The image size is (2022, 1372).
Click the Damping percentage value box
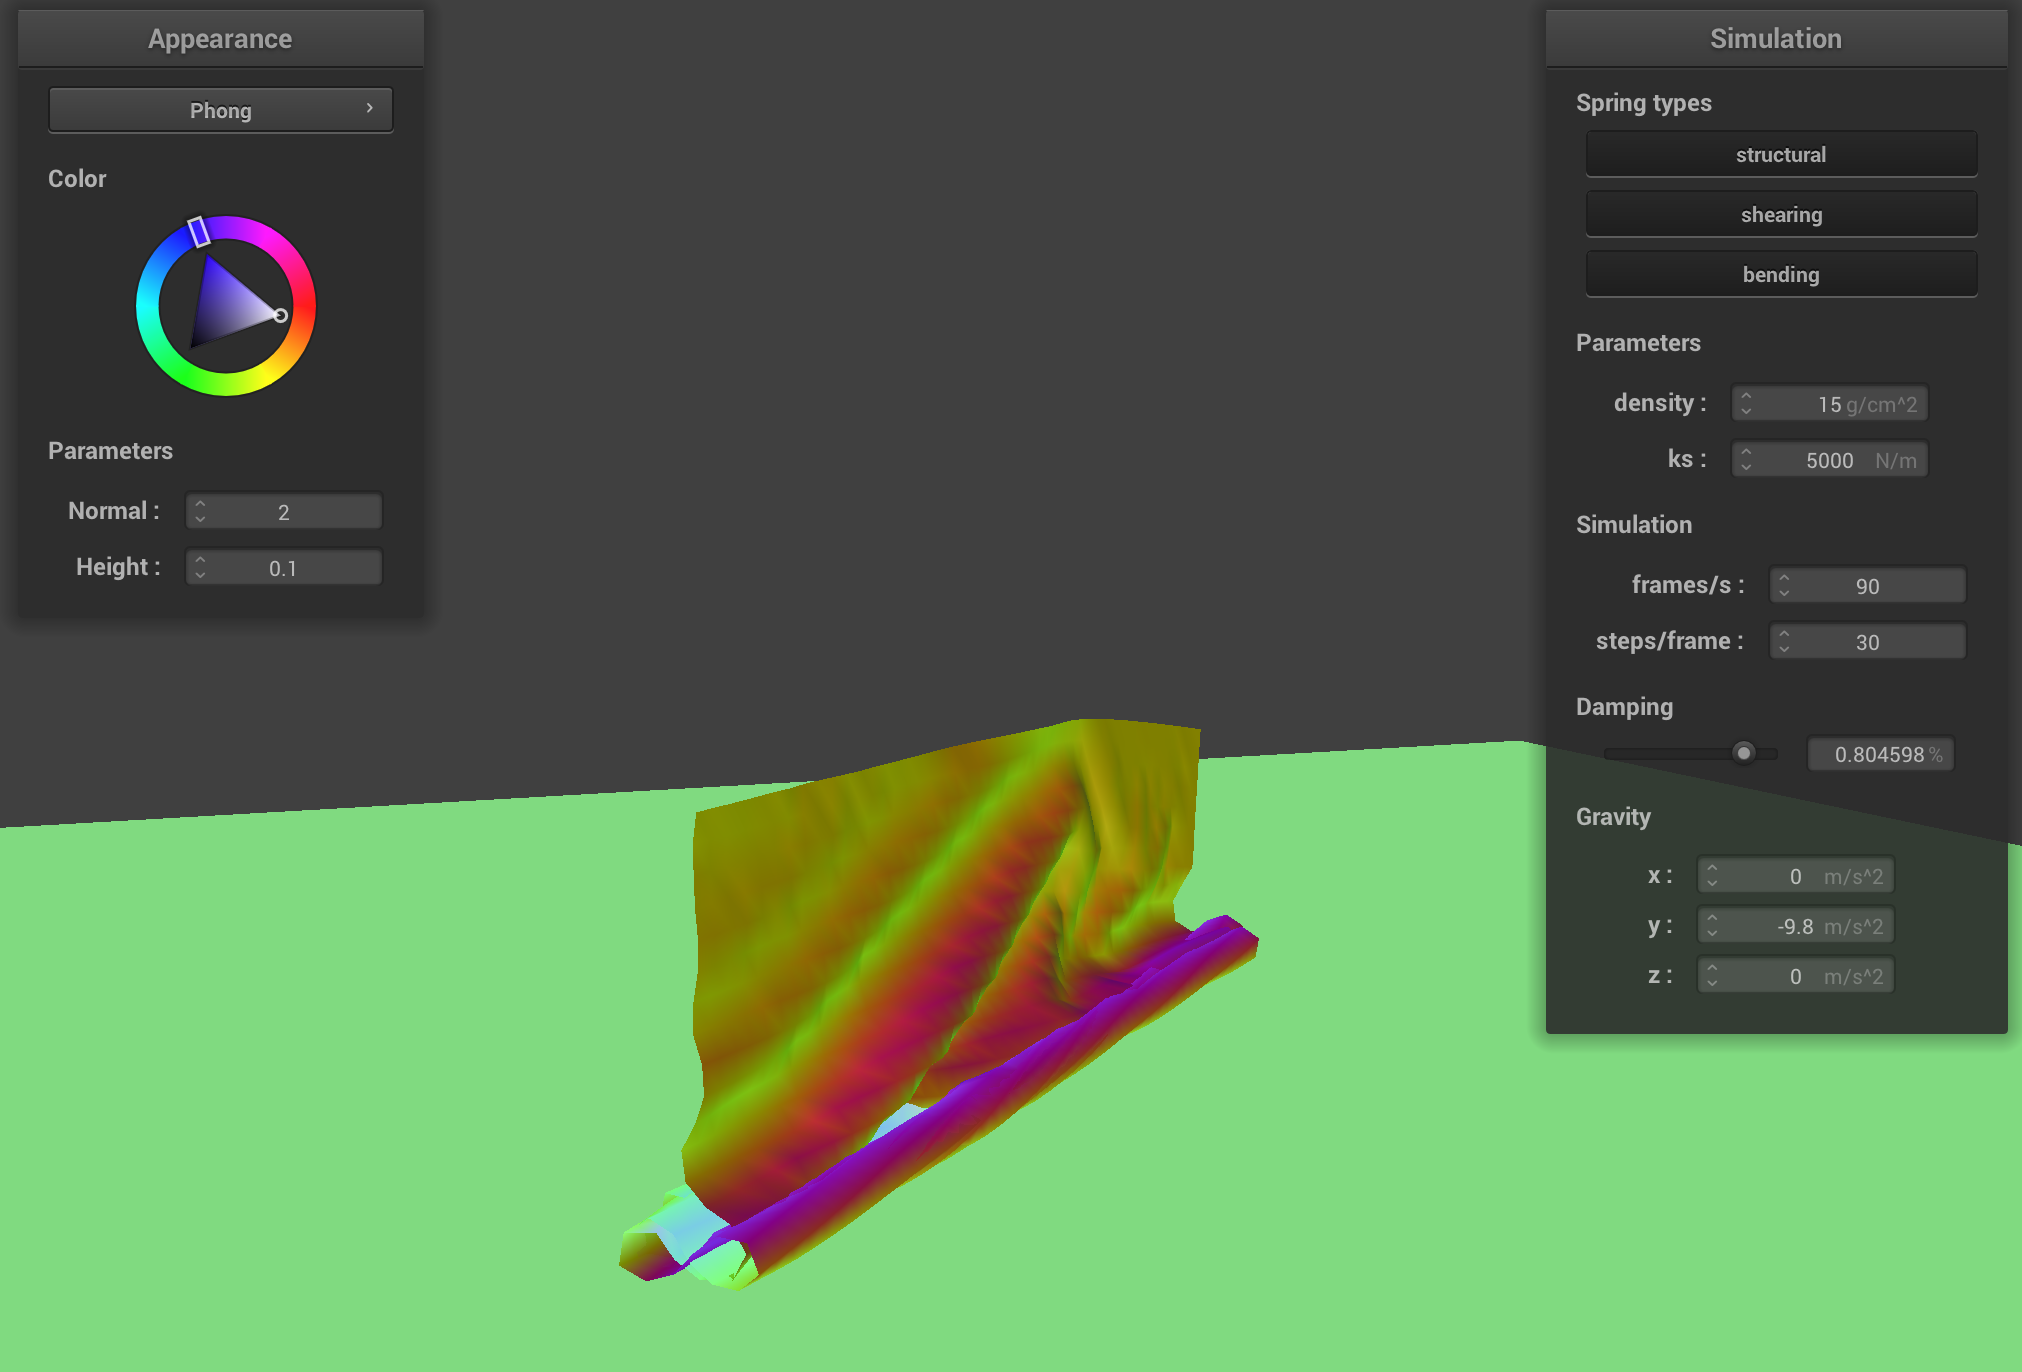1880,754
